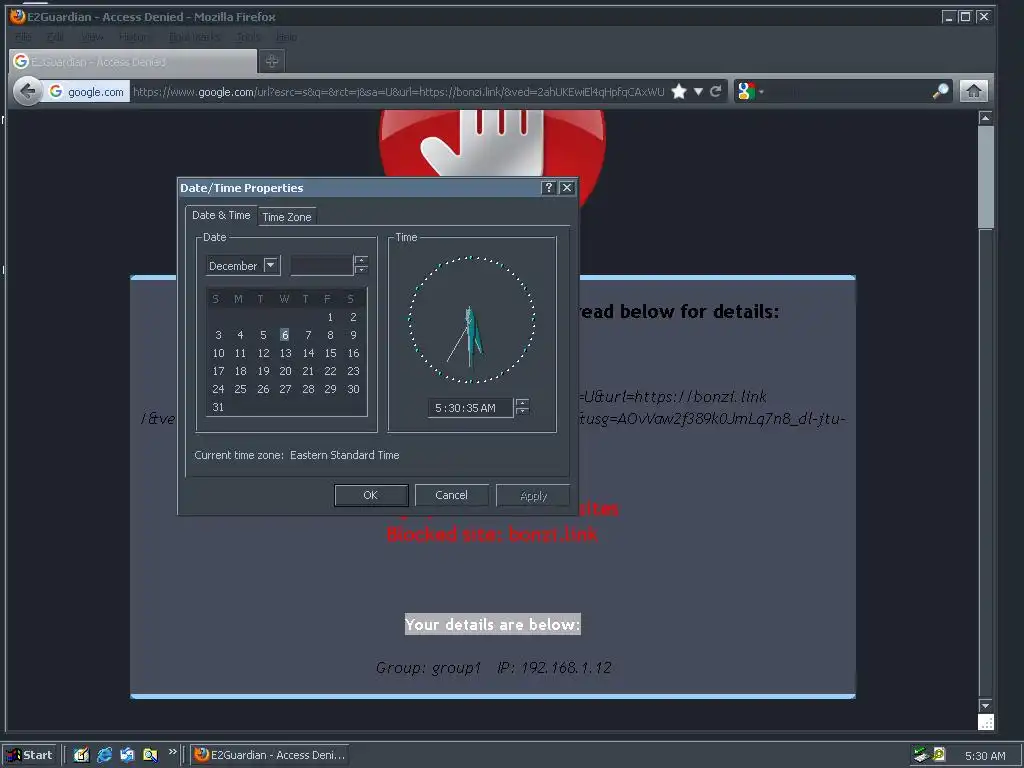Open the Firefox home page button
The height and width of the screenshot is (768, 1024).
click(x=973, y=91)
